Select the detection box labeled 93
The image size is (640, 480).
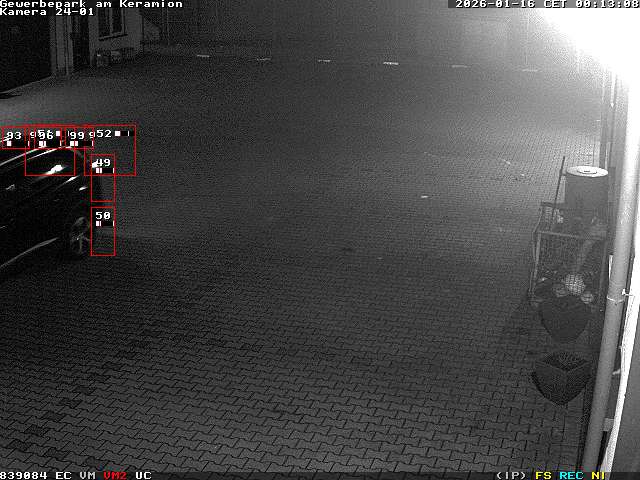tap(13, 137)
